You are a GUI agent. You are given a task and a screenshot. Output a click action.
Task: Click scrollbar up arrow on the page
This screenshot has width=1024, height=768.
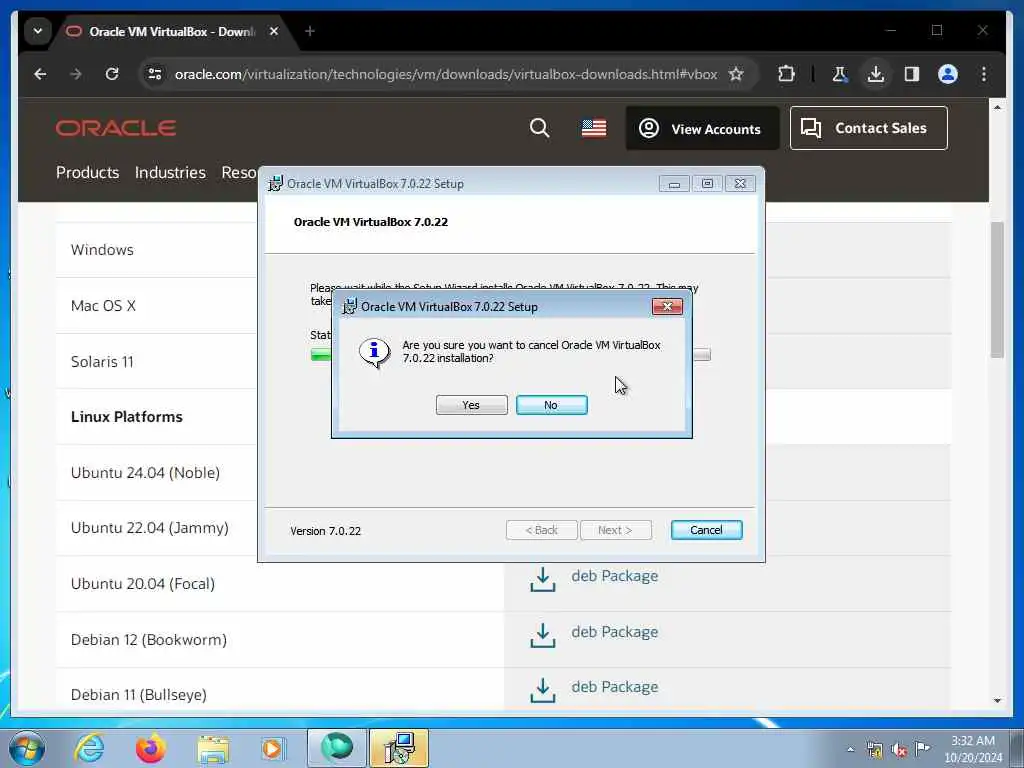pos(997,107)
